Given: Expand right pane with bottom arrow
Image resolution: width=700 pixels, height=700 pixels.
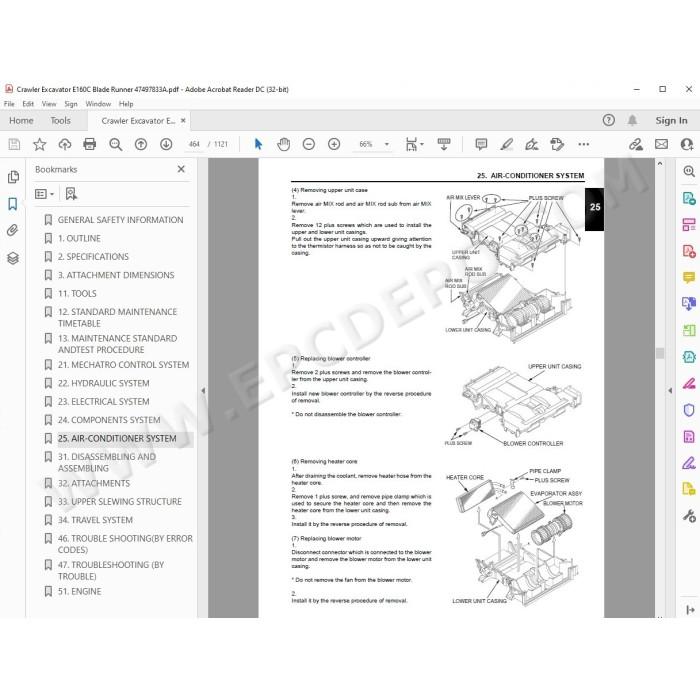Looking at the screenshot, I should [690, 609].
